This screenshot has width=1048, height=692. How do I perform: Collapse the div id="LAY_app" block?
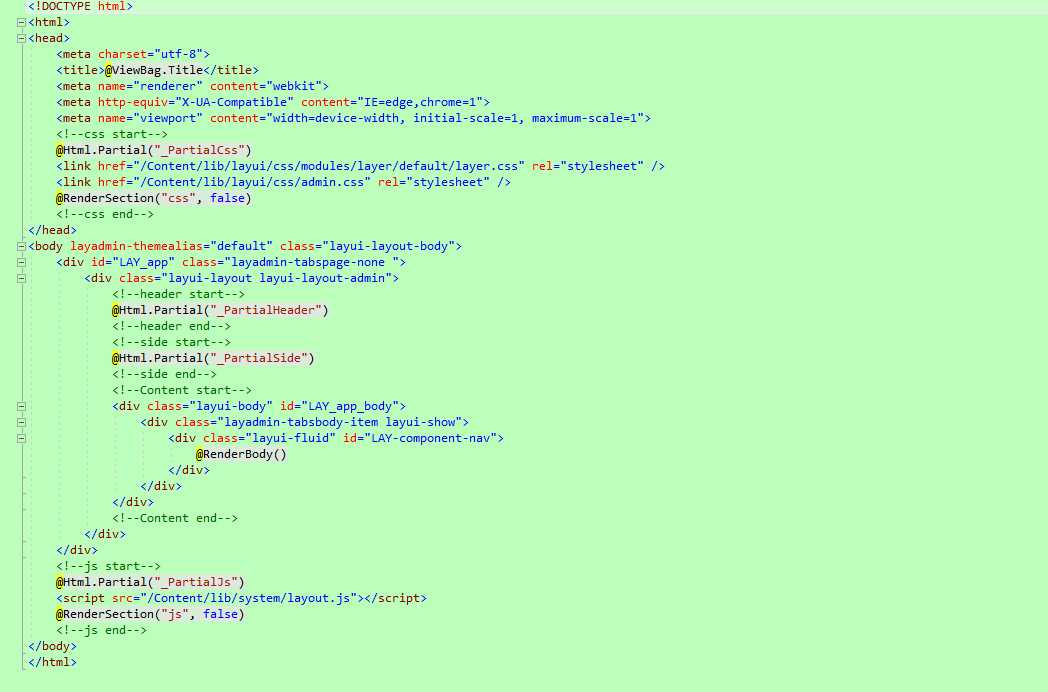pos(21,262)
